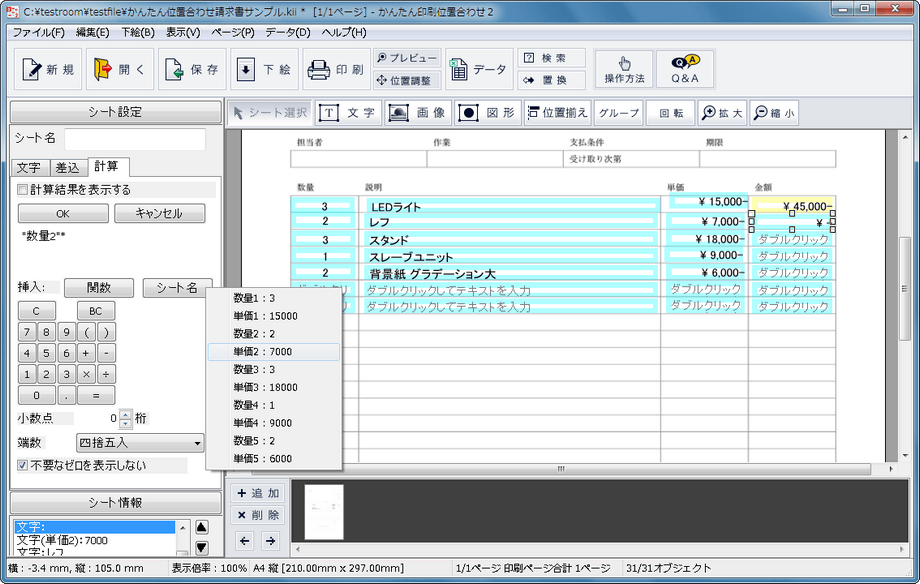Click the × multiply key
Viewport: 920px width, 584px height.
tap(86, 374)
